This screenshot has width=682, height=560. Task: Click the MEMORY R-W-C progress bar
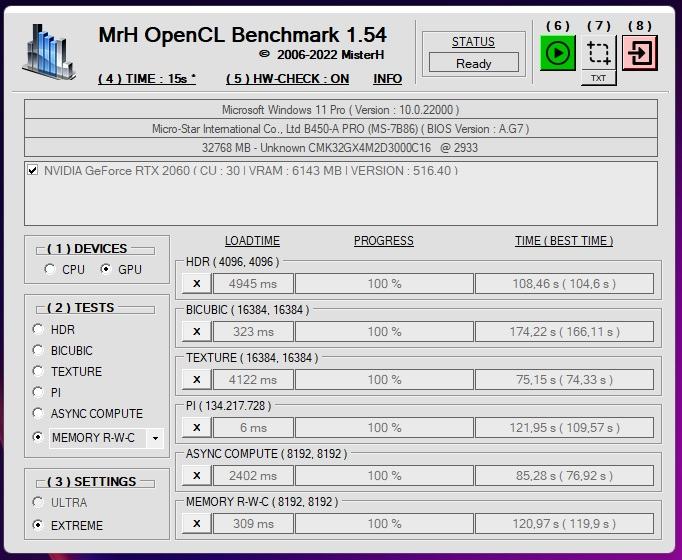click(384, 523)
